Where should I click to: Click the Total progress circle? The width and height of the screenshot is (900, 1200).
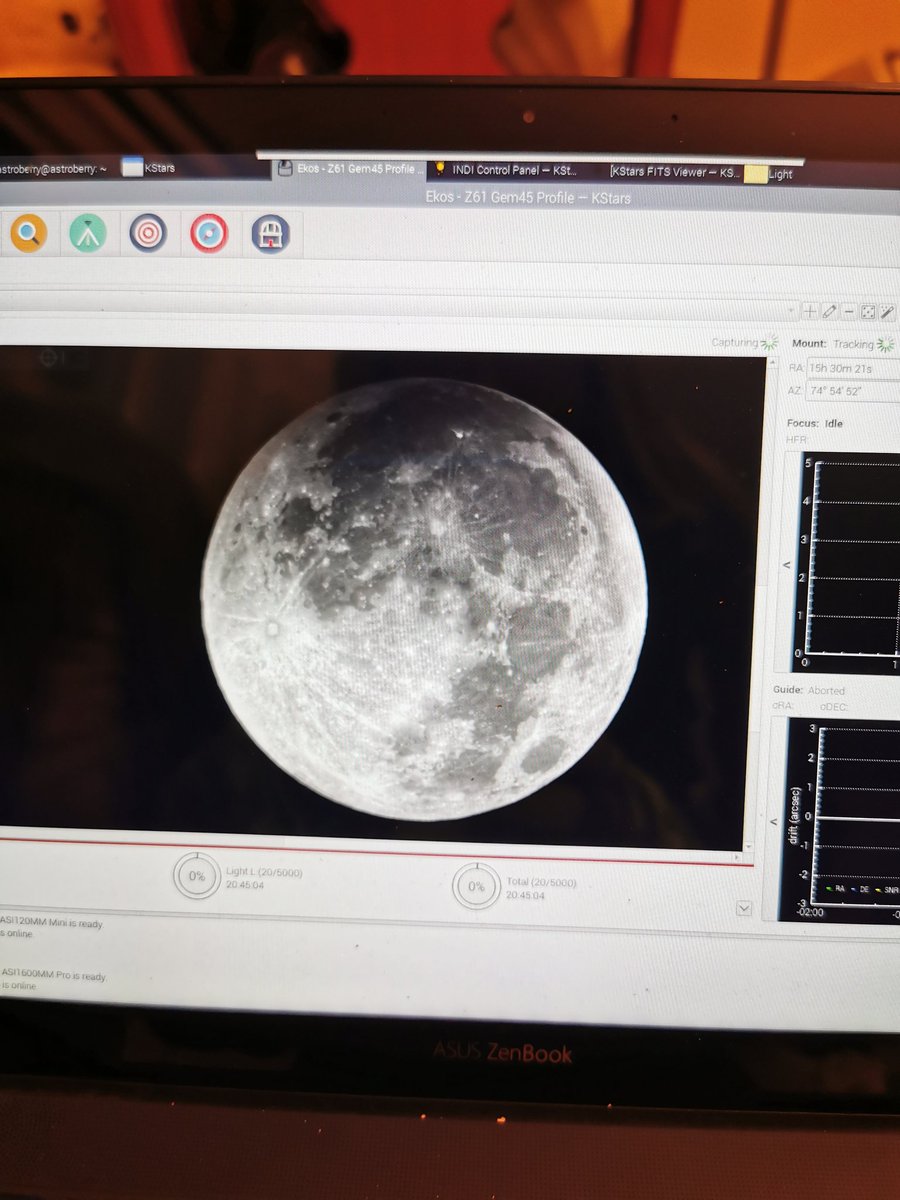coord(476,886)
